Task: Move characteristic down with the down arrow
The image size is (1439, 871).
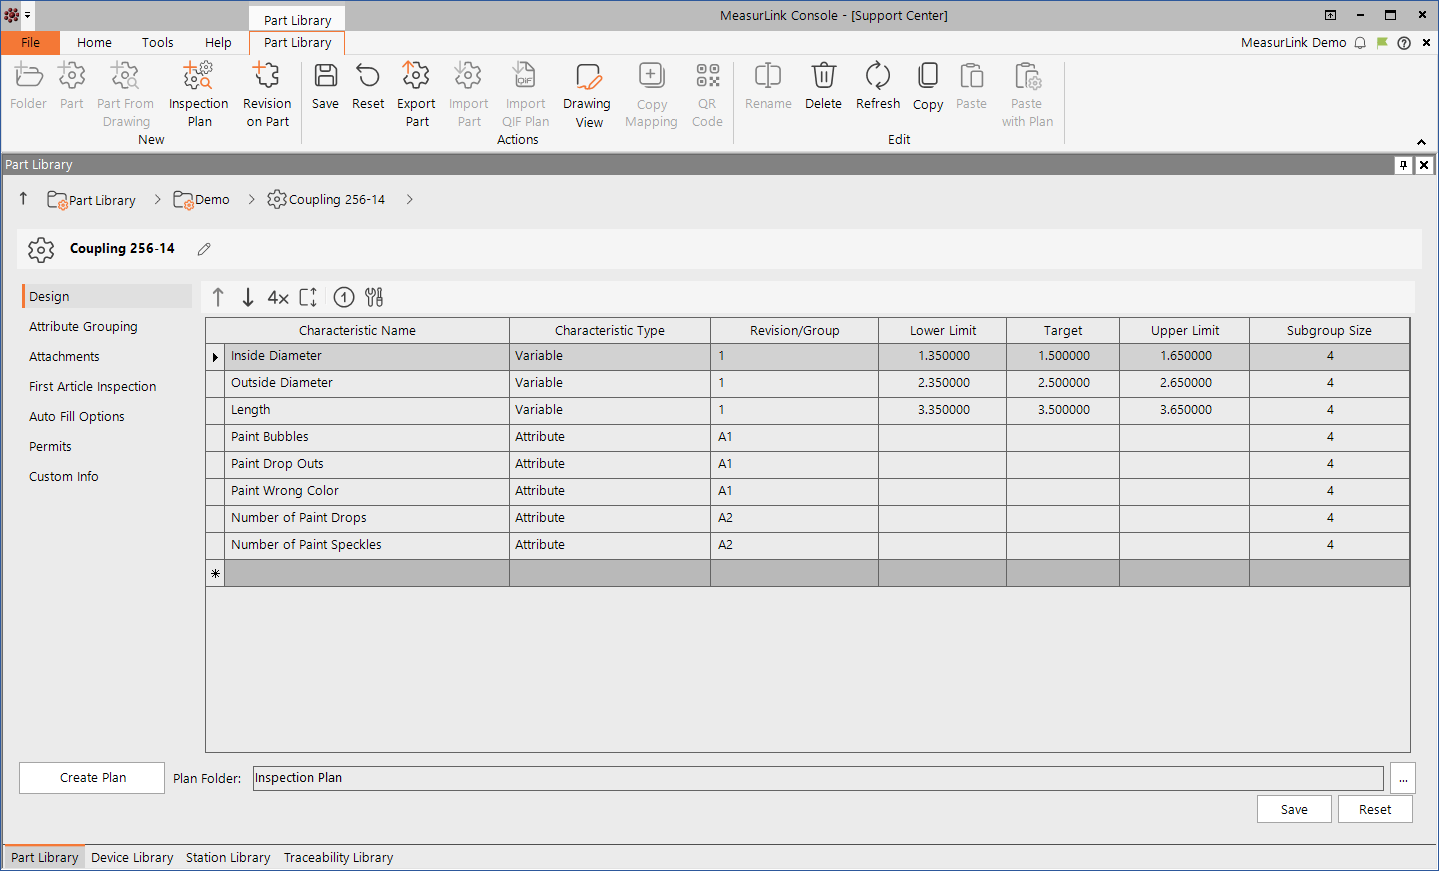Action: coord(248,297)
